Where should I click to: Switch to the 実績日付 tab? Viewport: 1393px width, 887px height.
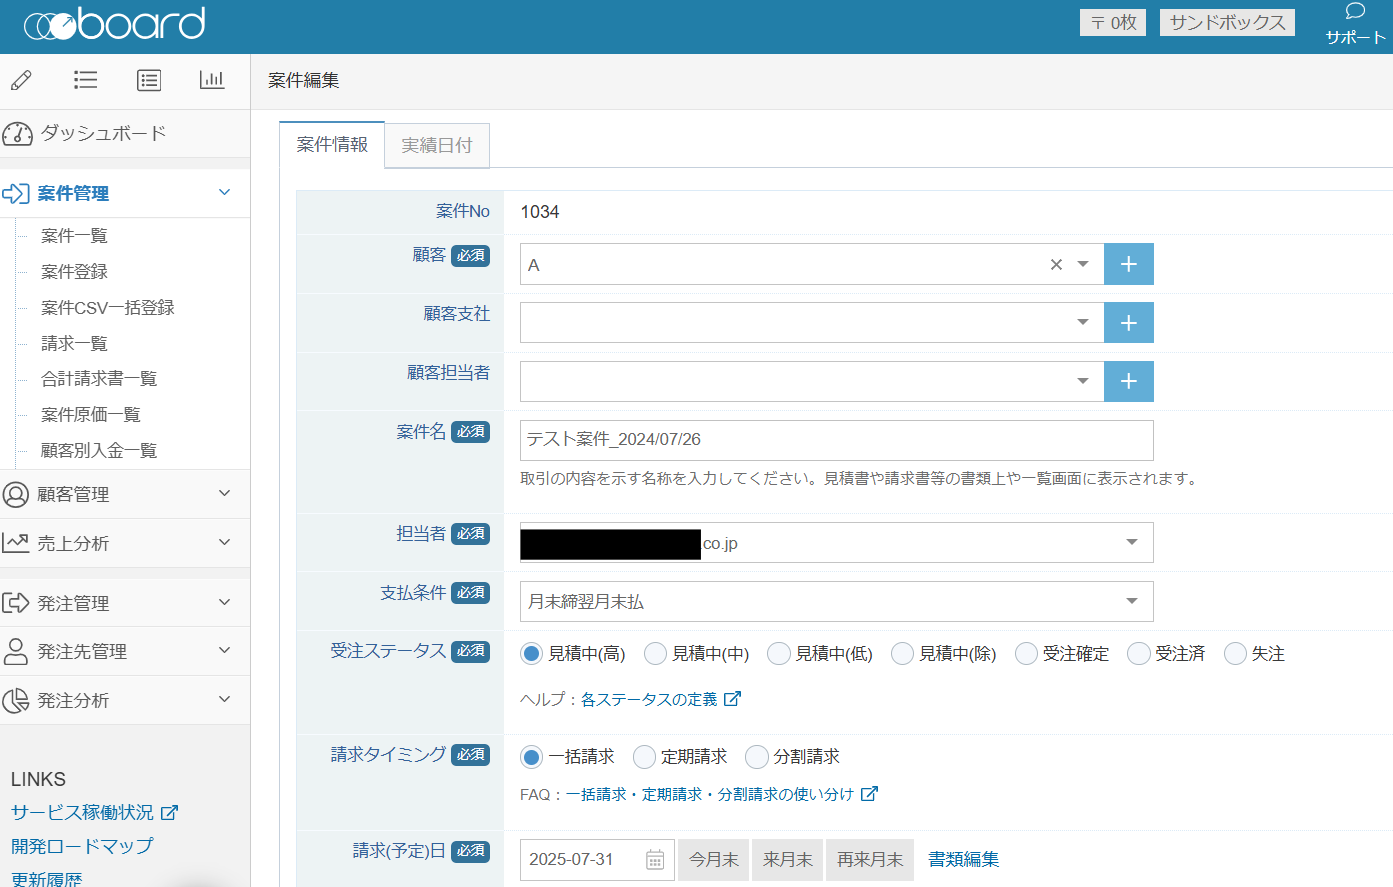[x=437, y=146]
